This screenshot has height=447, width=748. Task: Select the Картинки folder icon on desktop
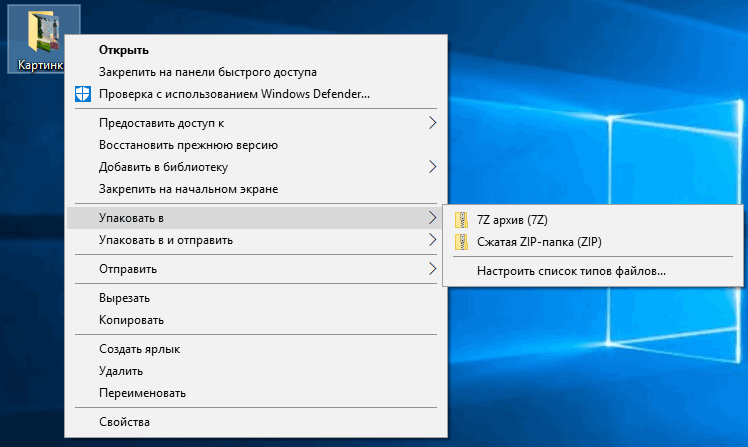click(x=43, y=31)
